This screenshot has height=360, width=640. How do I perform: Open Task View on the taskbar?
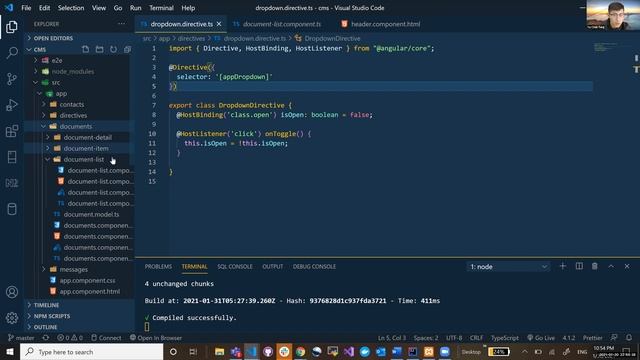193,351
